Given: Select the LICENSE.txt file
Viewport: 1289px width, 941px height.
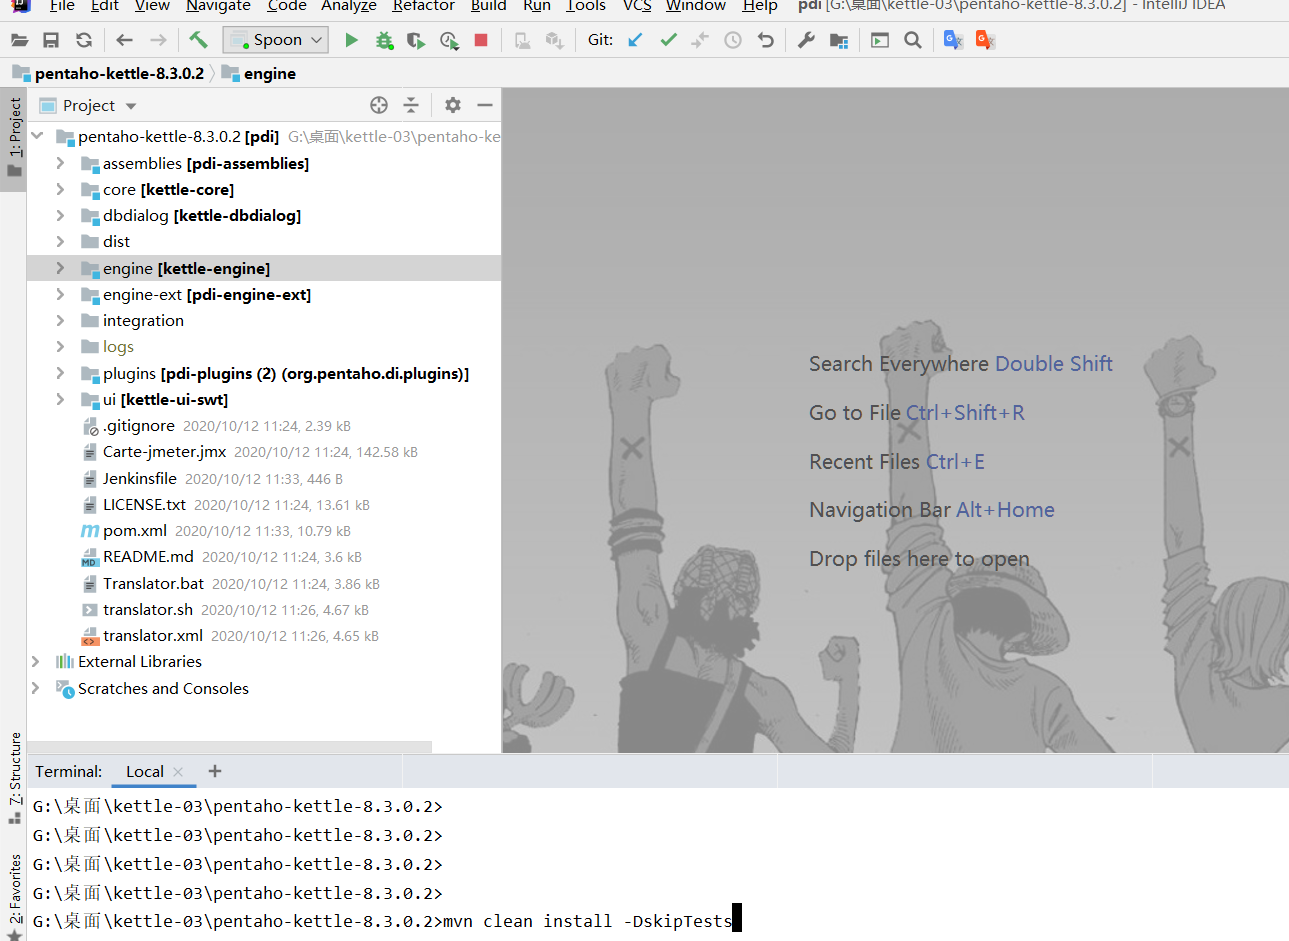Looking at the screenshot, I should (264, 504).
